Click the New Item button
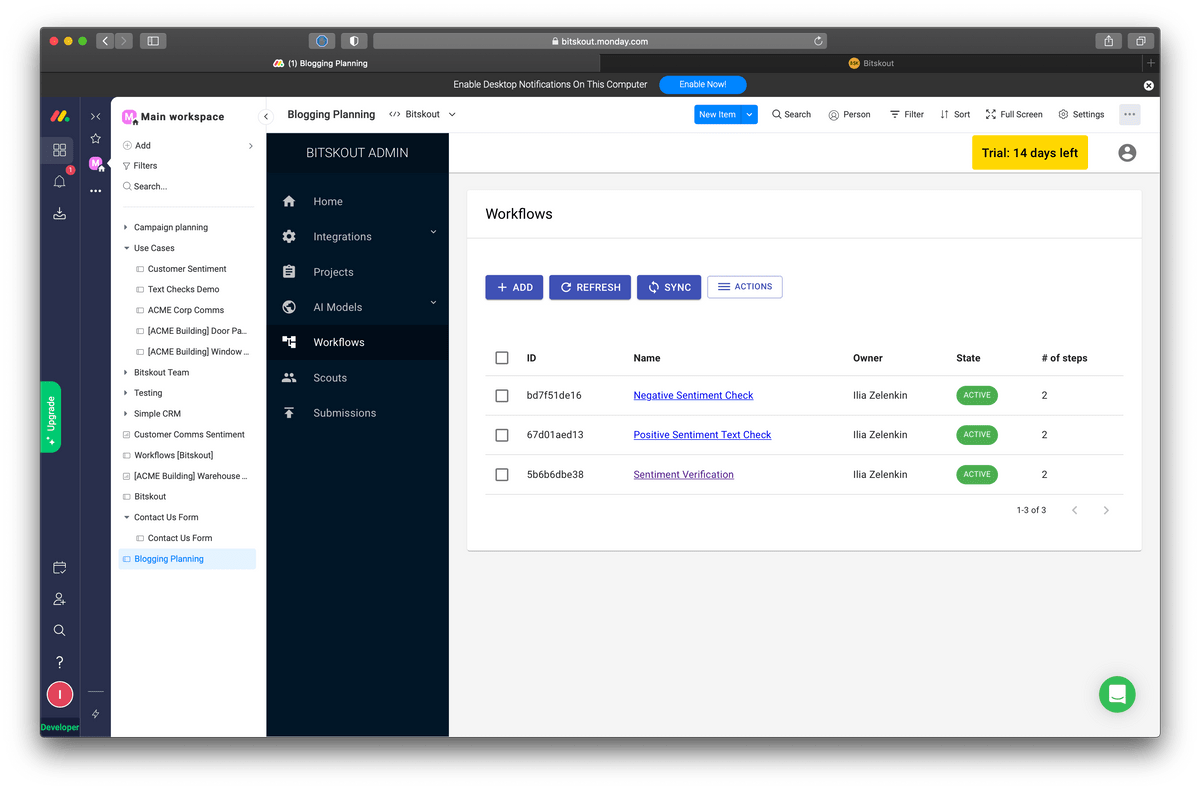 (717, 115)
